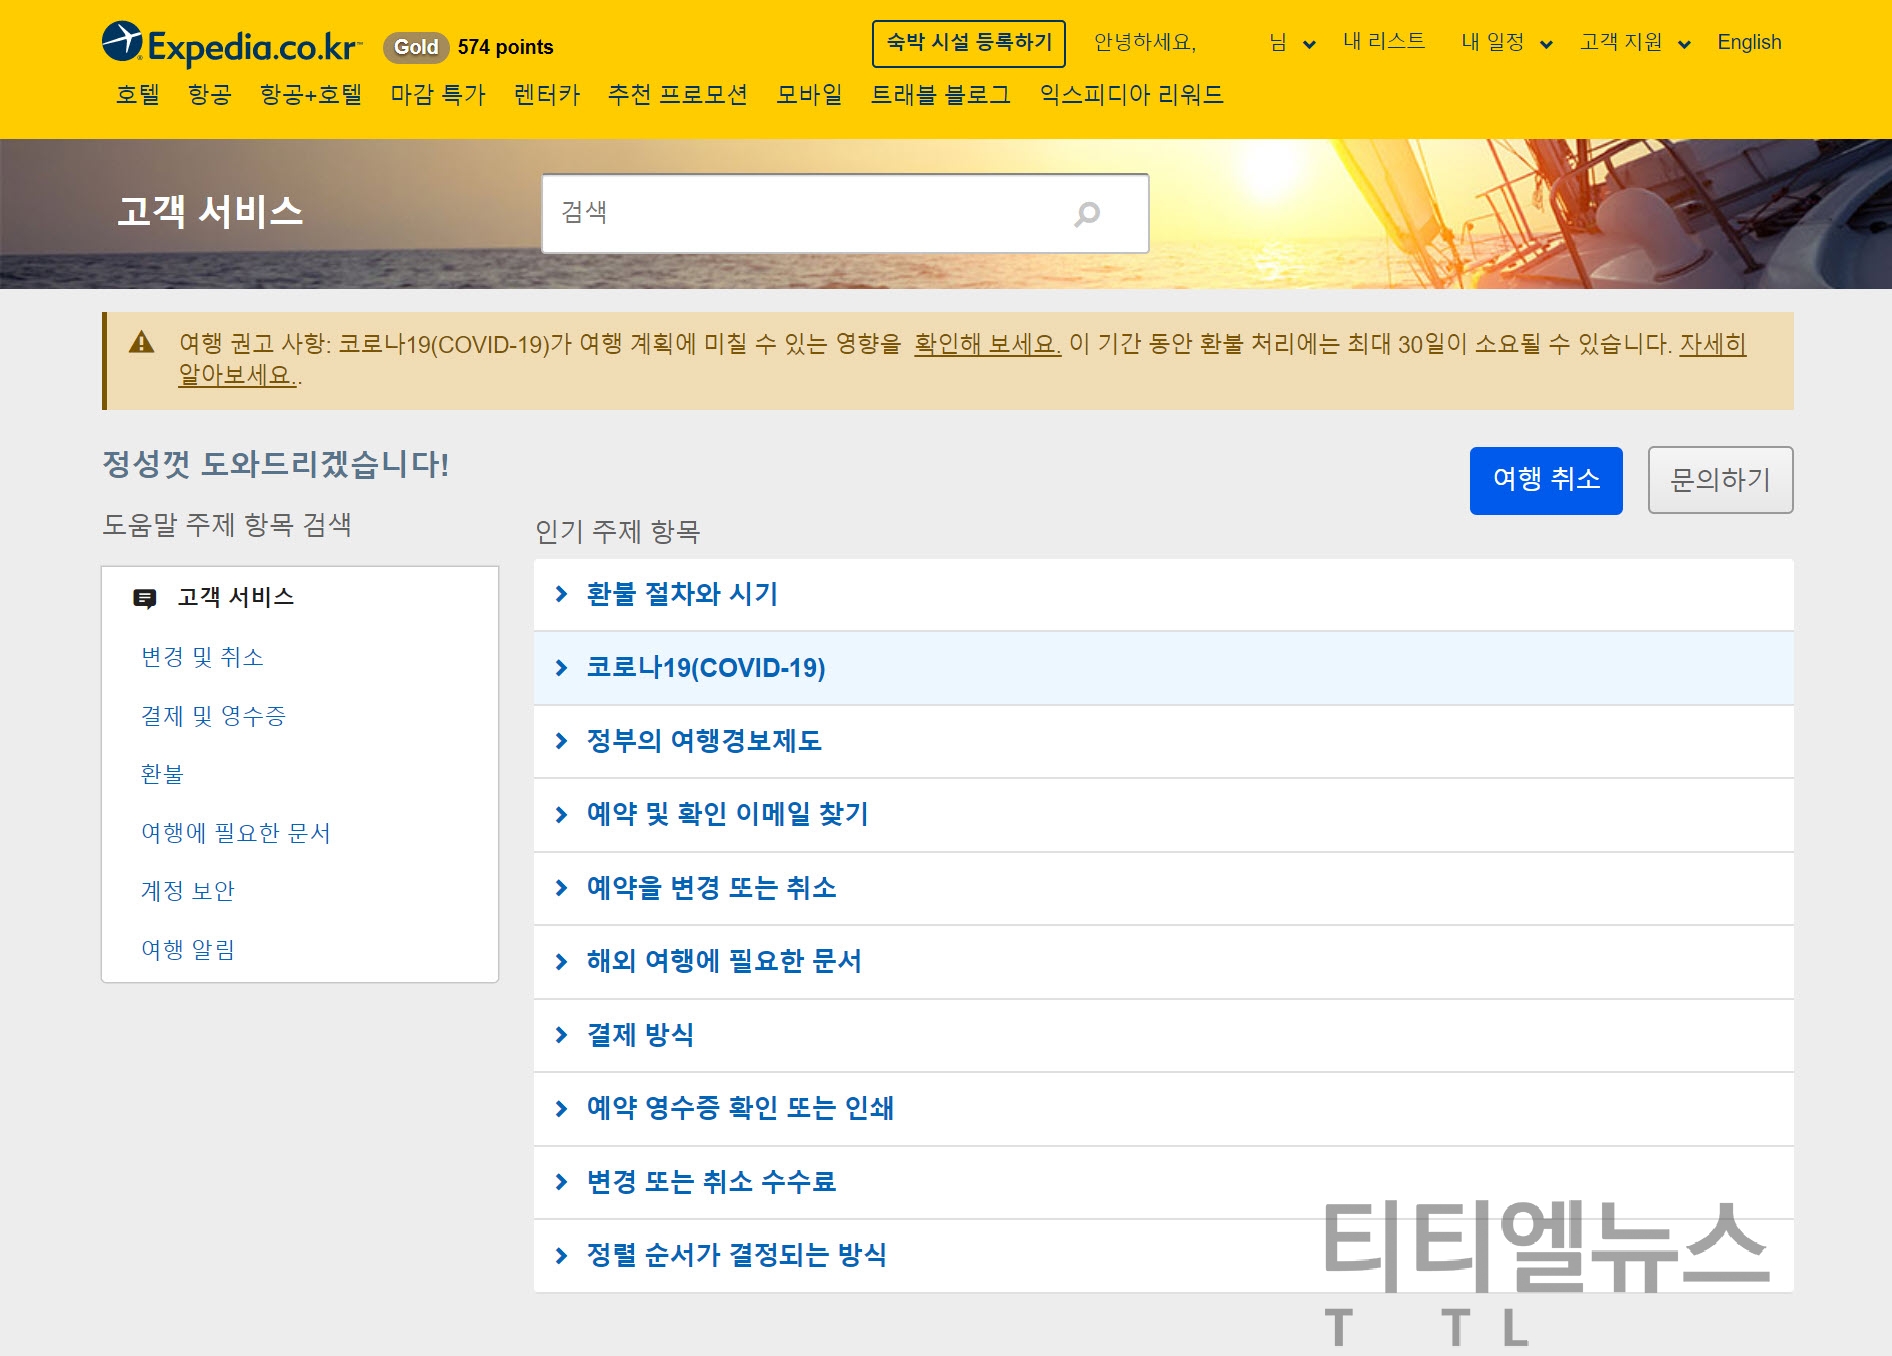Image resolution: width=1892 pixels, height=1356 pixels.
Task: Click the 문의하기 button
Action: 1720,480
